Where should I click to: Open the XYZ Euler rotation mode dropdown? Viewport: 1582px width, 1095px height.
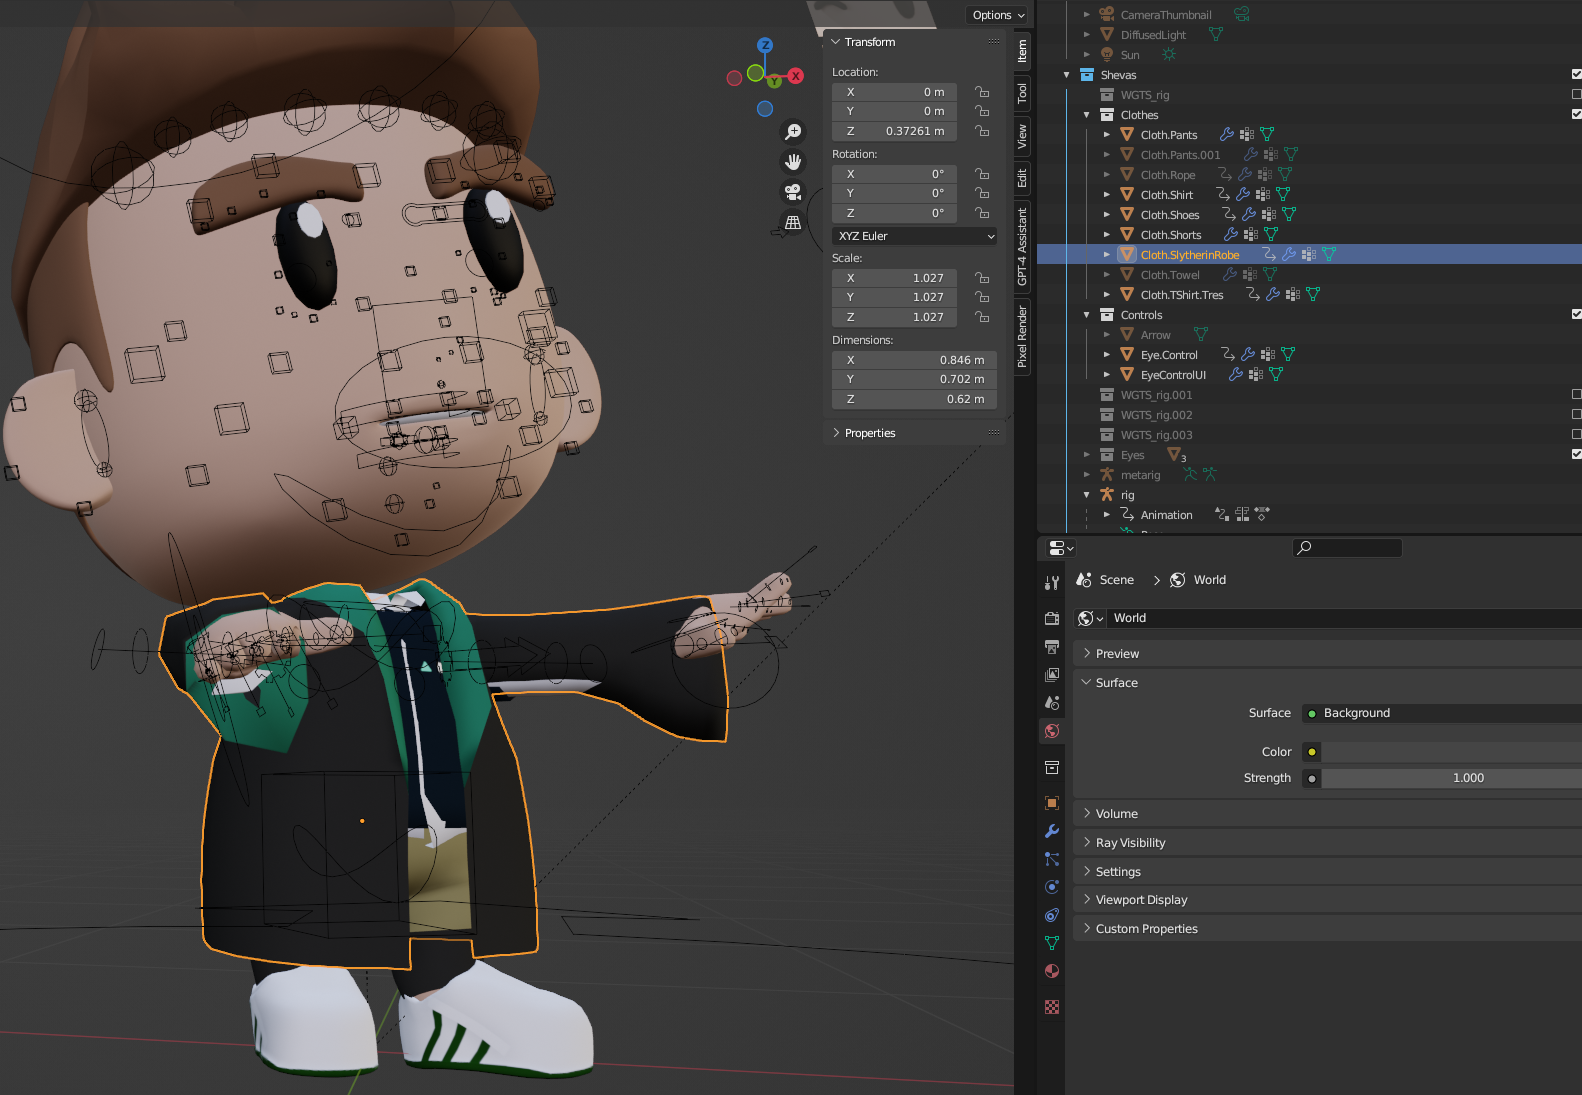coord(915,236)
